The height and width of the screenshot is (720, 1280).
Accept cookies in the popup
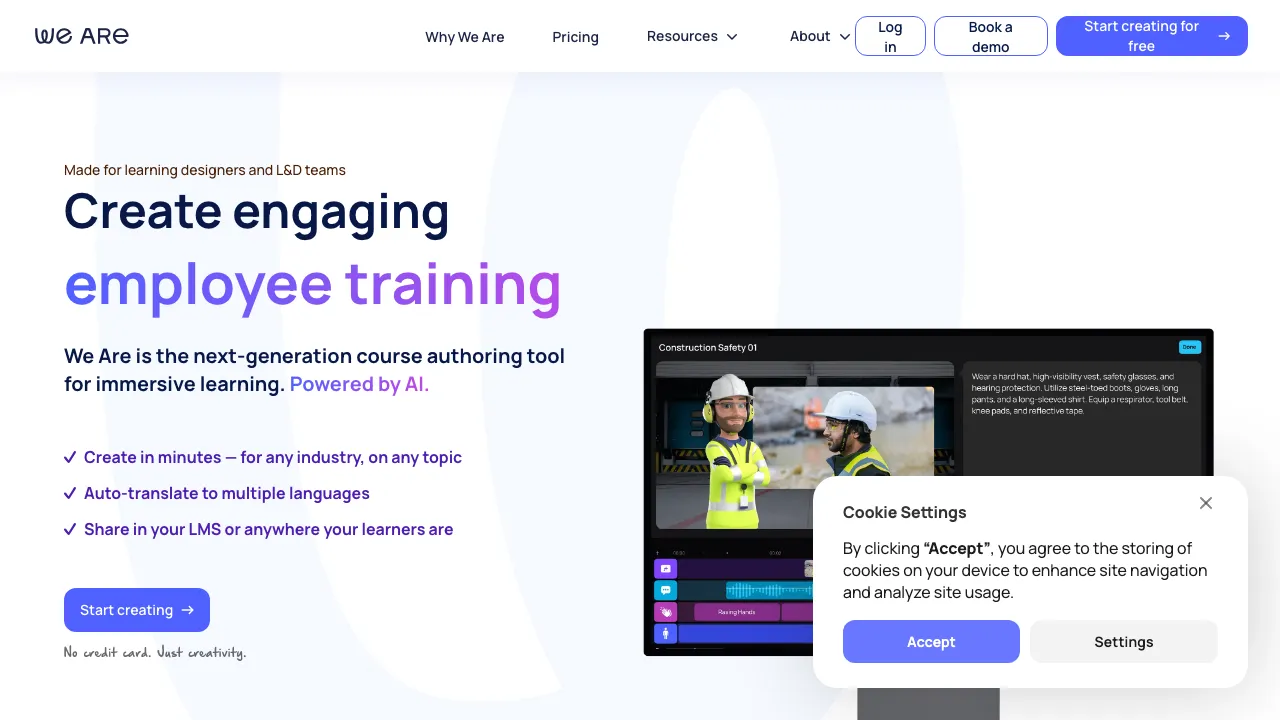931,642
